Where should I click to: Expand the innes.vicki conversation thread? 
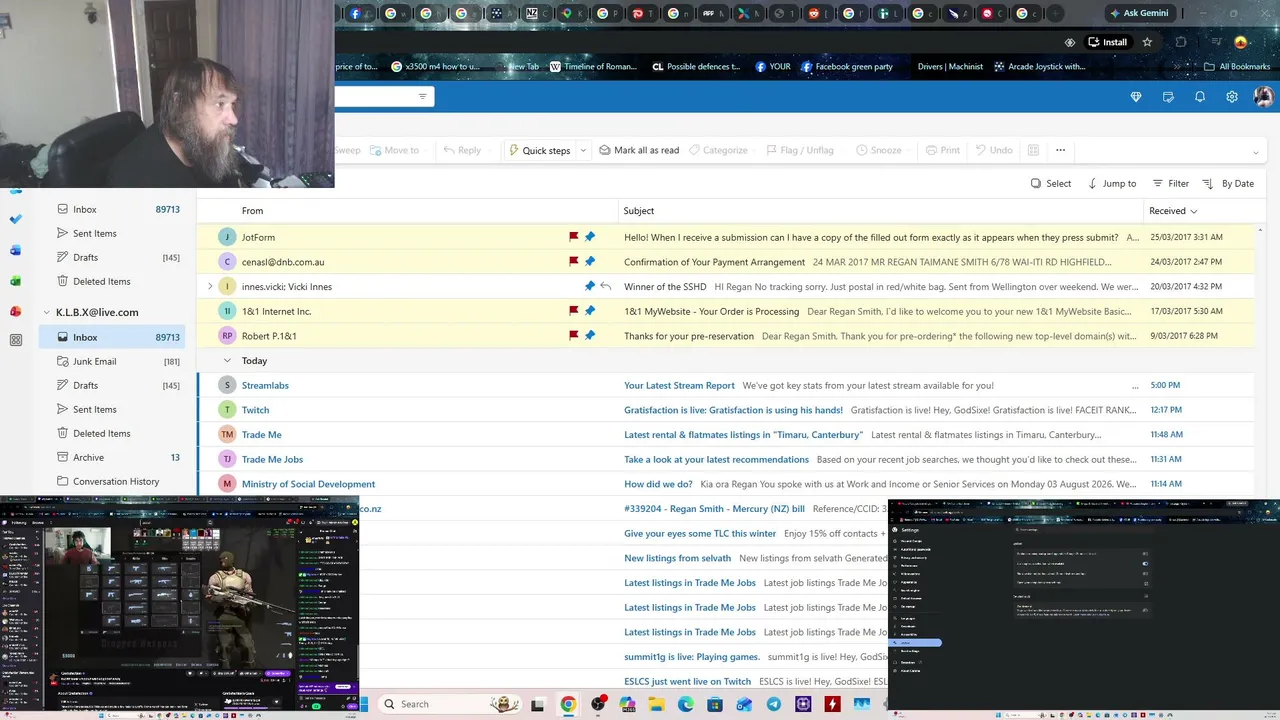[x=209, y=287]
